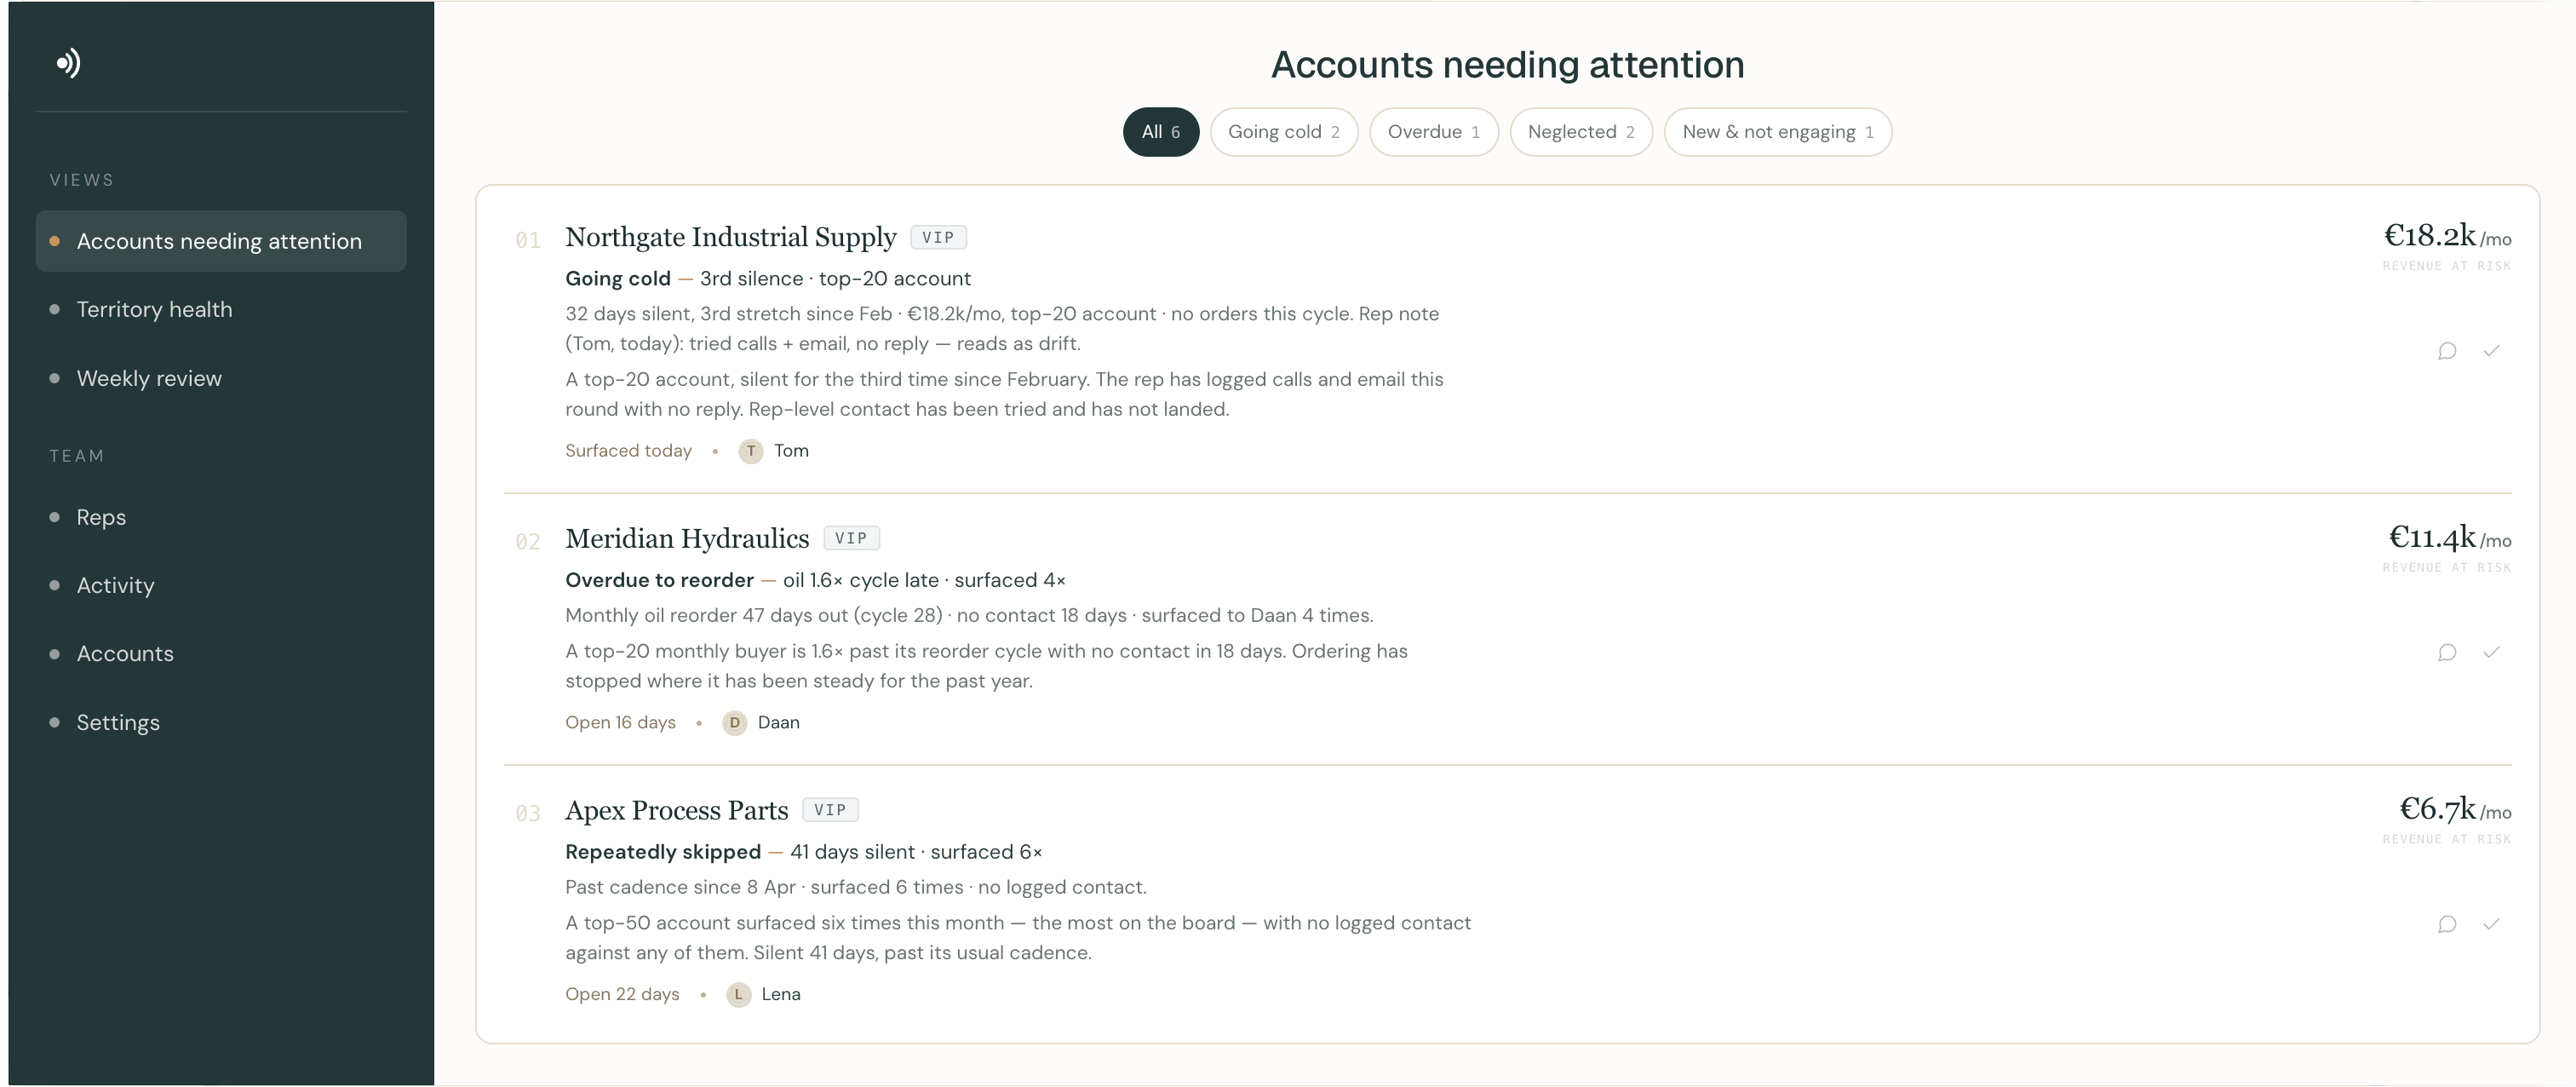Mark Apex Process Parts as done
The width and height of the screenshot is (2576, 1087).
[x=2491, y=925]
